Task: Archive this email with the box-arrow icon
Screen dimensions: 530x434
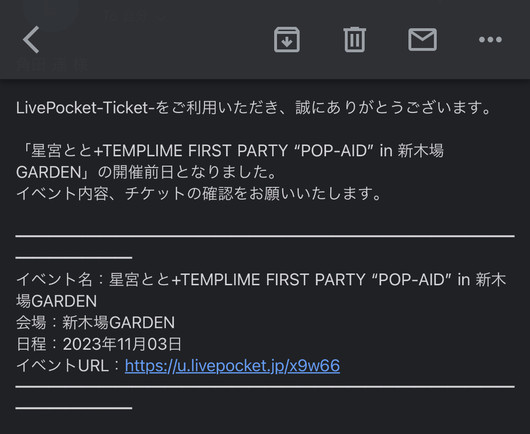Action: pos(287,40)
